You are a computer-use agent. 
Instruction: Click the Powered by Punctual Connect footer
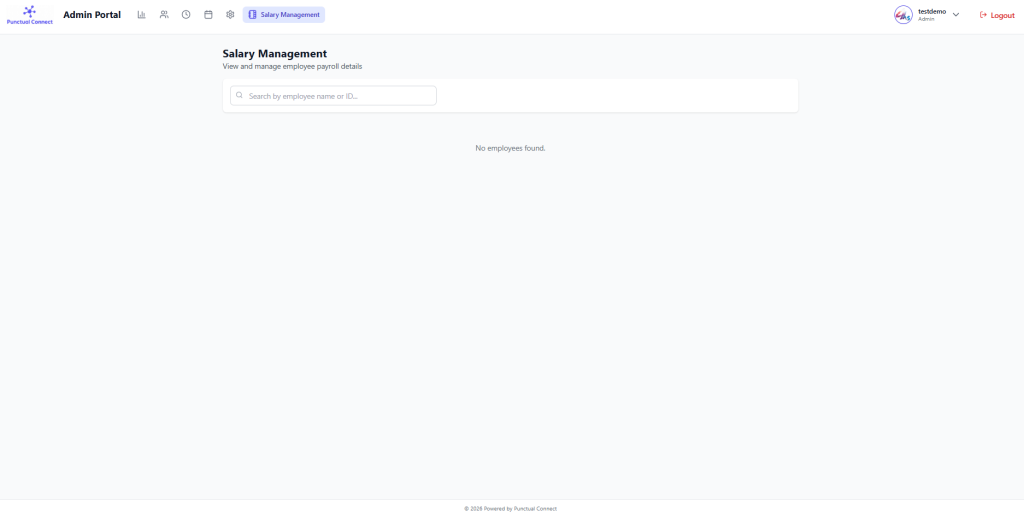click(511, 508)
